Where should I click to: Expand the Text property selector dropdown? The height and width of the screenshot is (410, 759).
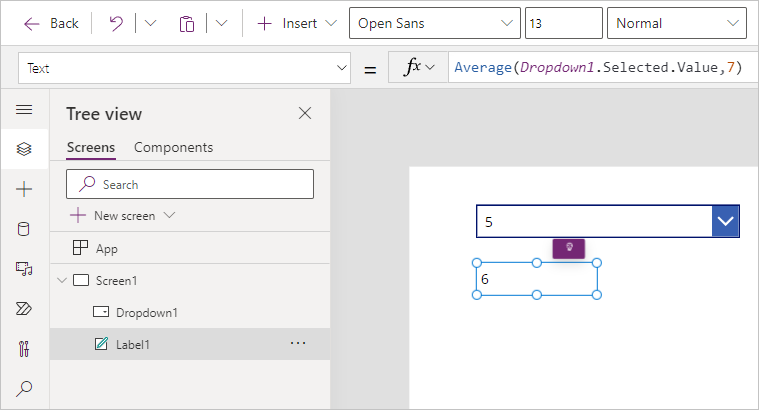coord(184,68)
